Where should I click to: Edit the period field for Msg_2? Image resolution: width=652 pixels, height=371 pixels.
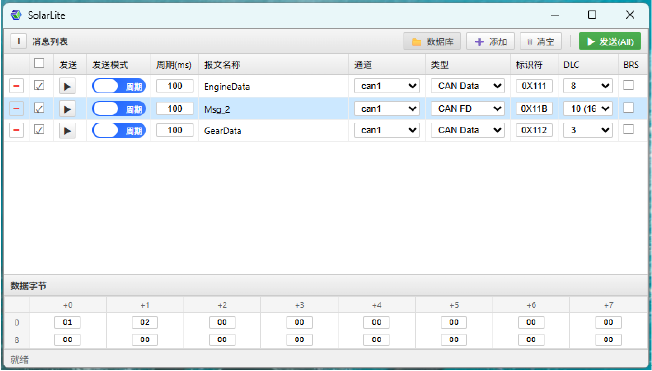tap(175, 109)
